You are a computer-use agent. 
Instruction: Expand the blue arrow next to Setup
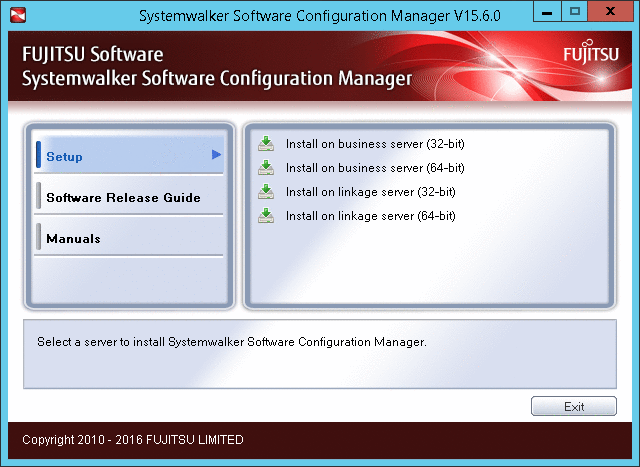216,155
